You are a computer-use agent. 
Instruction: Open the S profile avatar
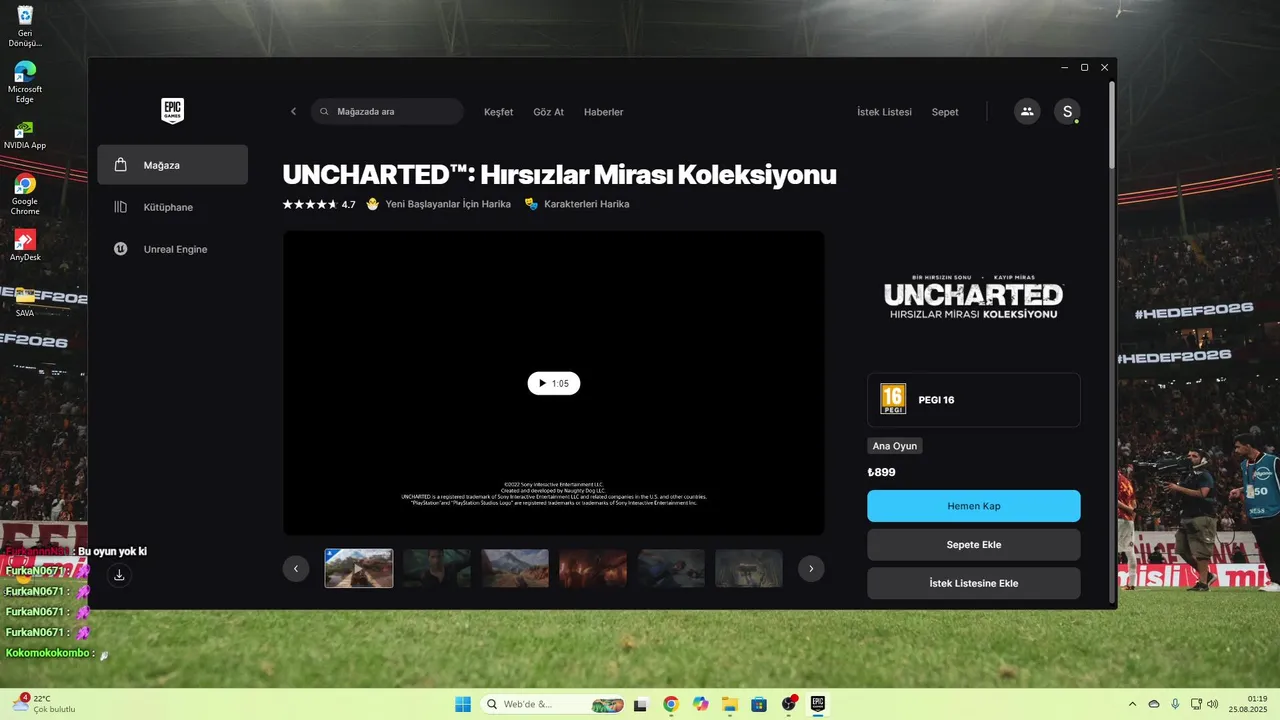click(x=1067, y=112)
